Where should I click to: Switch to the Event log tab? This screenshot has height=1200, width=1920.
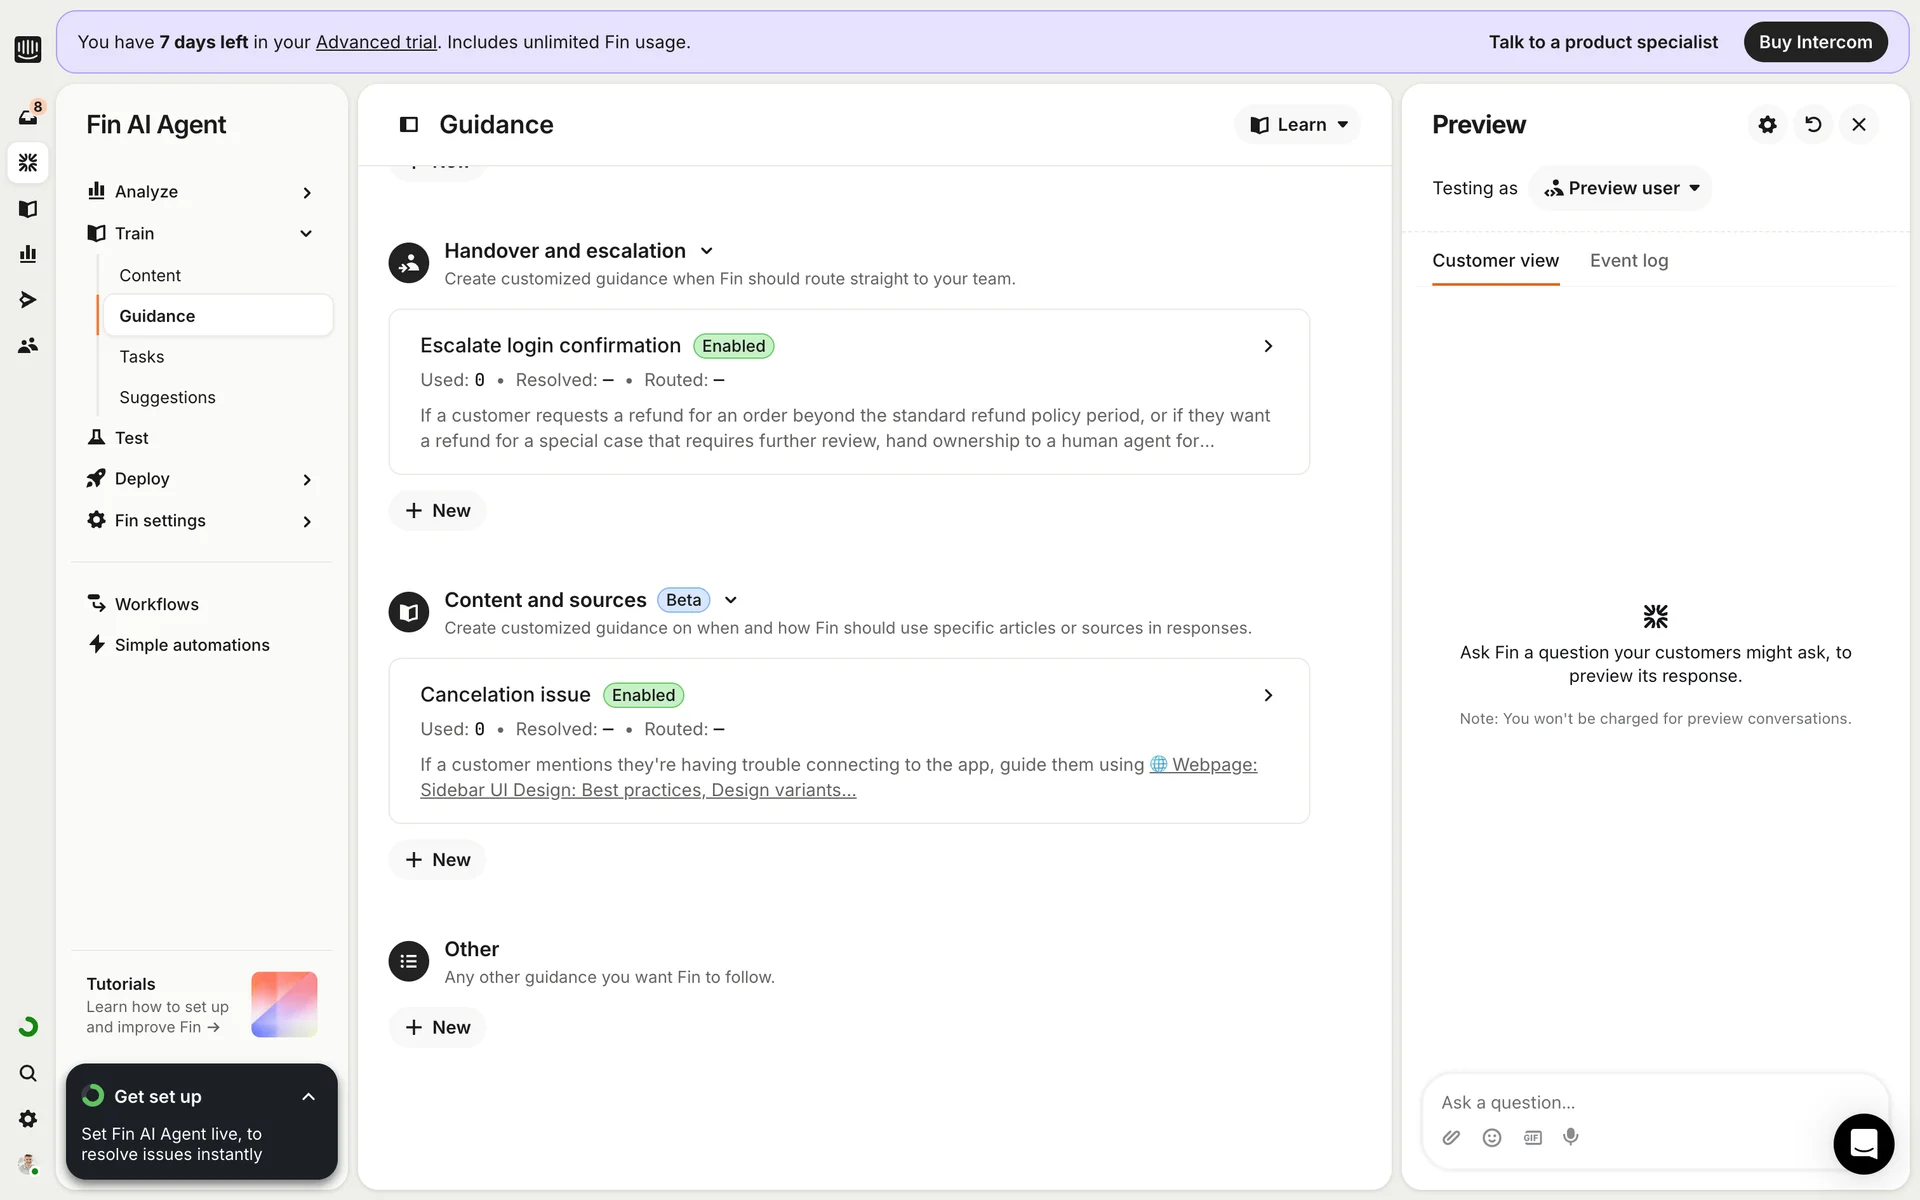(x=1628, y=260)
